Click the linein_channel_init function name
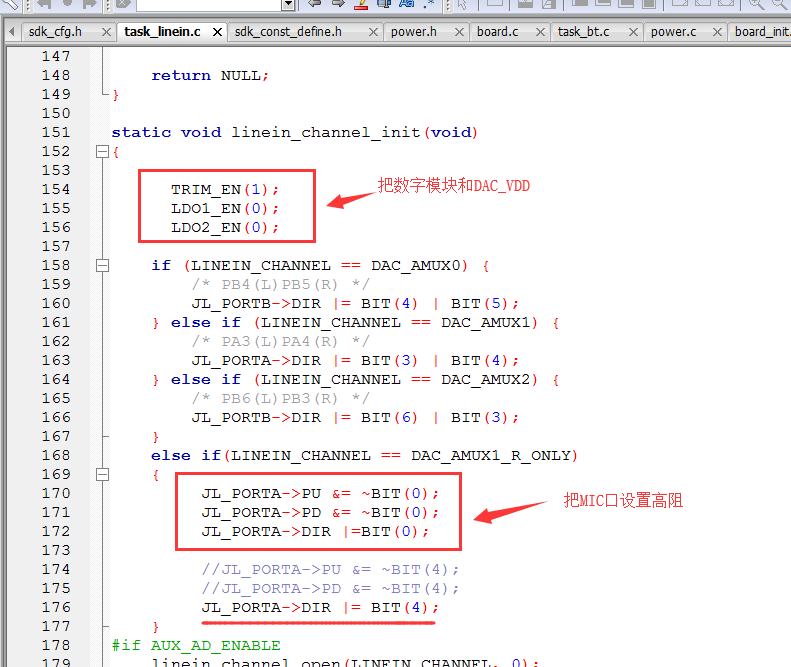The image size is (791, 667). click(x=326, y=133)
